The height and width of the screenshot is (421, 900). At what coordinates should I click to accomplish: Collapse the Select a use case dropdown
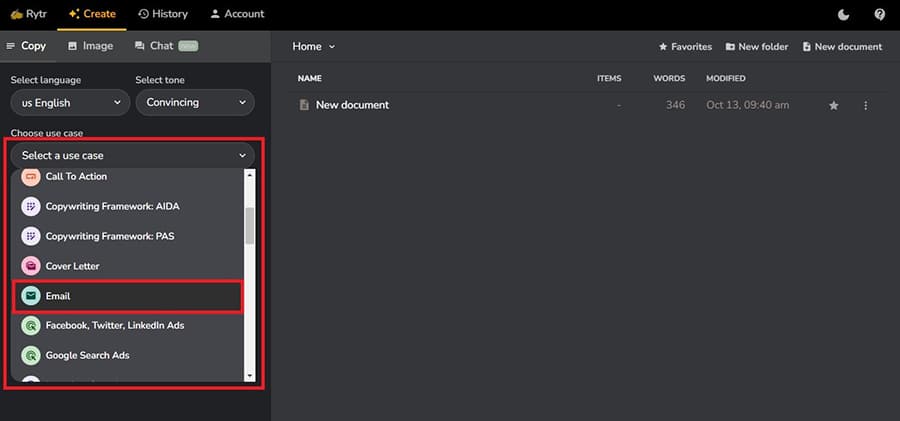click(x=133, y=155)
